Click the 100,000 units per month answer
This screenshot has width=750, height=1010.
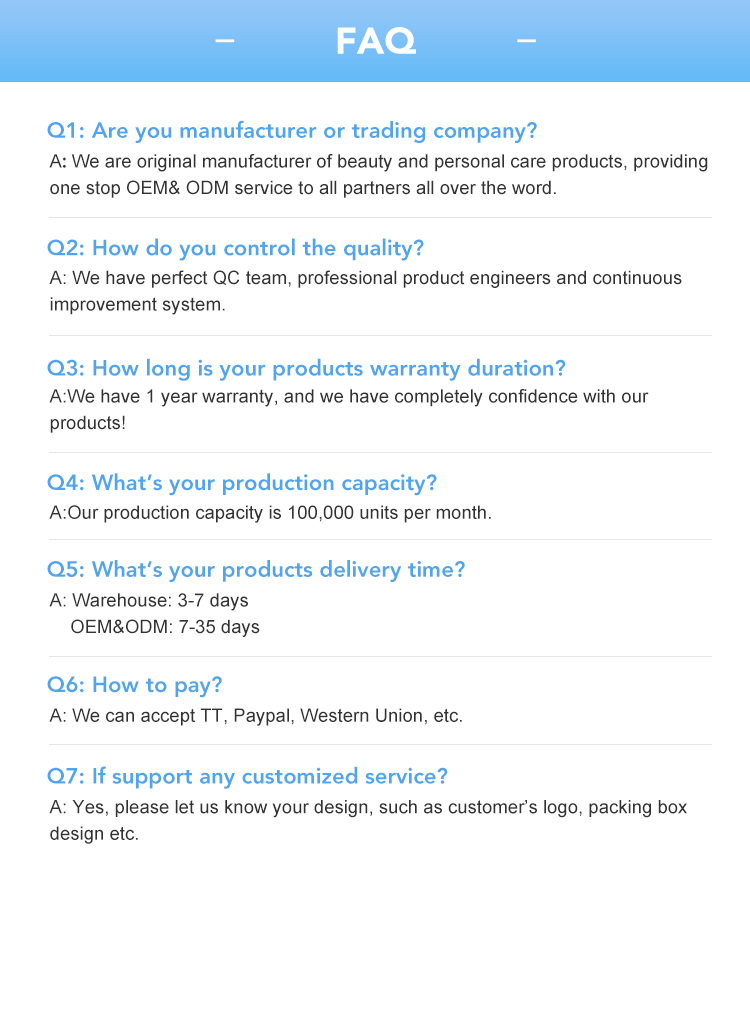(271, 513)
